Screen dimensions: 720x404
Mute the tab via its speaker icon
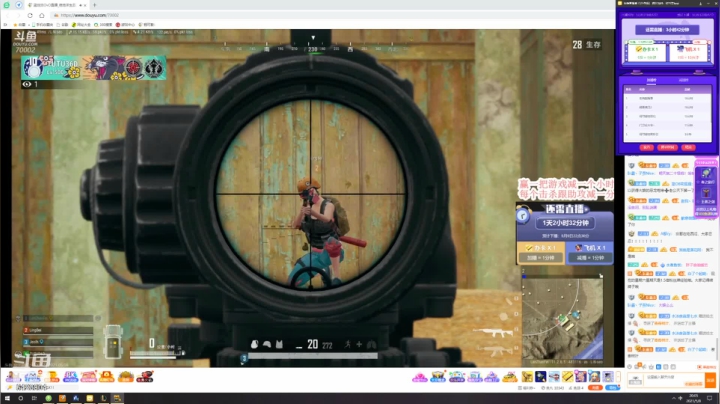point(80,5)
